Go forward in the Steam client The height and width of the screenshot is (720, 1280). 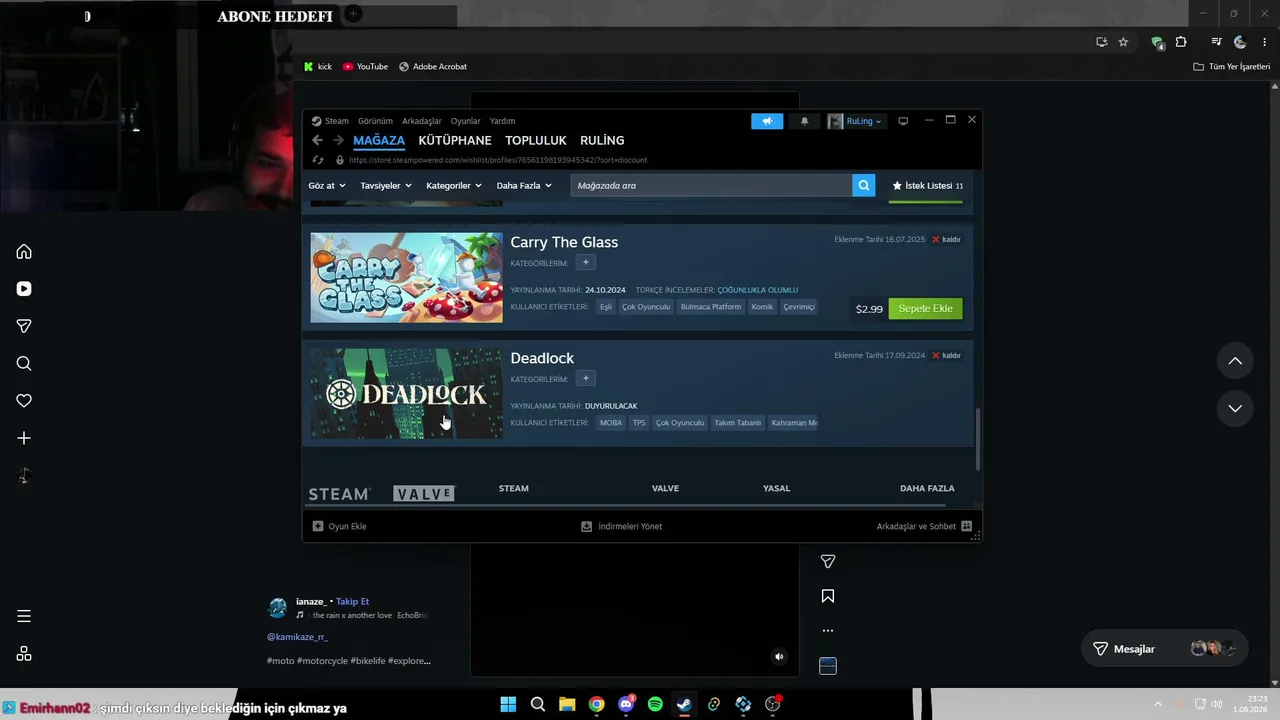coord(338,141)
